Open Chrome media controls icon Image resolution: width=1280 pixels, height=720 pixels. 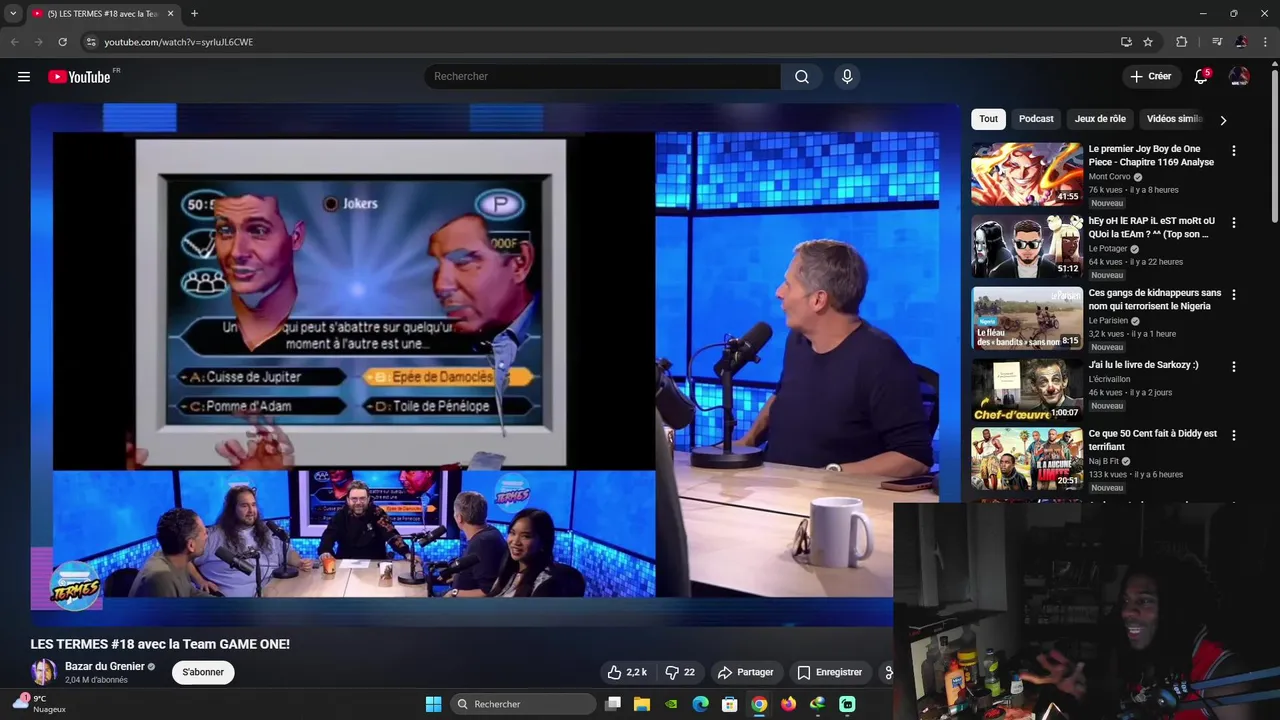click(1217, 42)
